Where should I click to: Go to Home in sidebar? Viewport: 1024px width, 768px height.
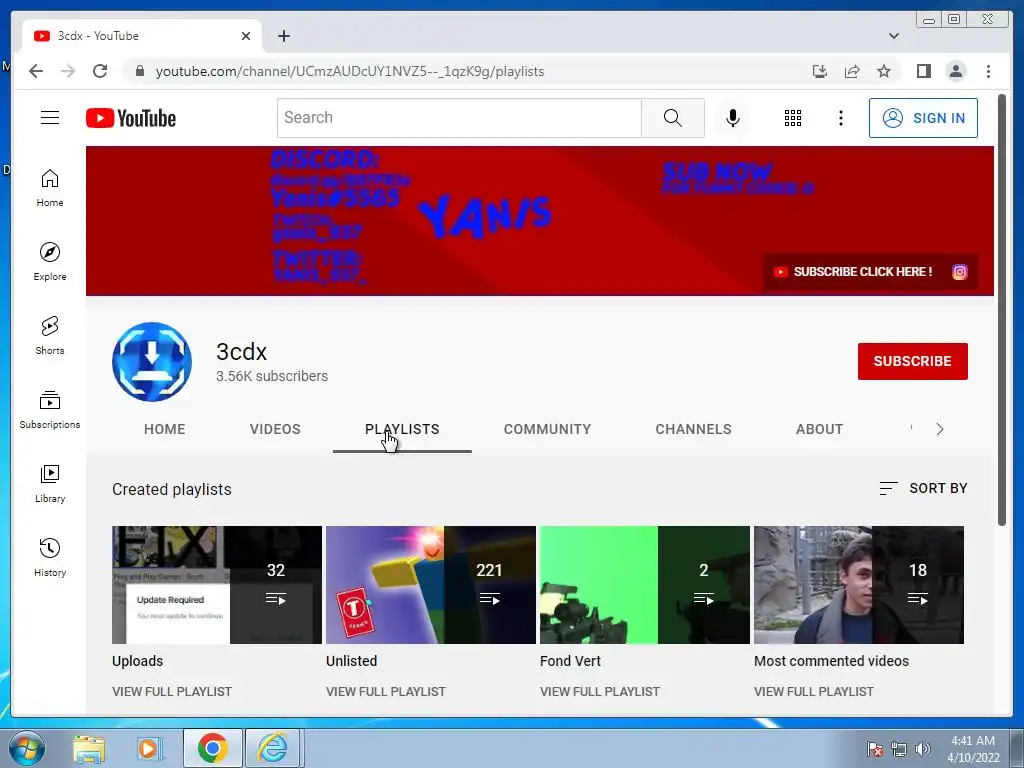(x=50, y=188)
